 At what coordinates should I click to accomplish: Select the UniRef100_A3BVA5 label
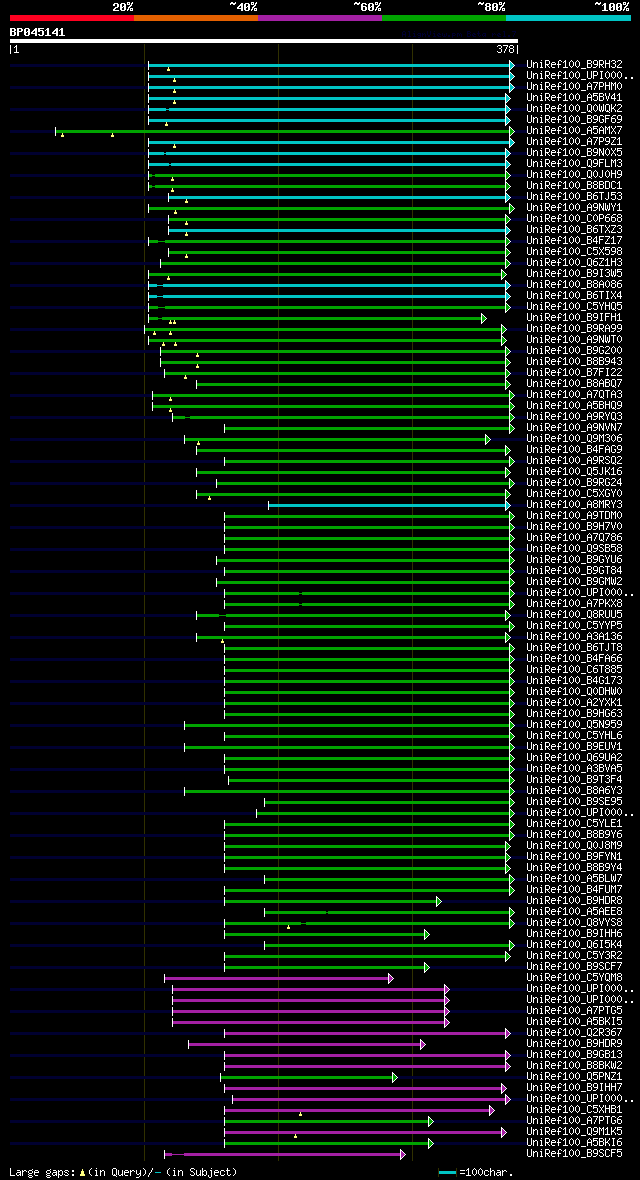coord(574,769)
